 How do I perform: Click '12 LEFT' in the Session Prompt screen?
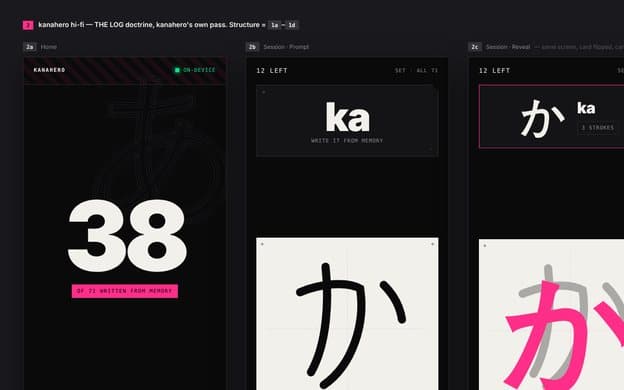click(272, 70)
